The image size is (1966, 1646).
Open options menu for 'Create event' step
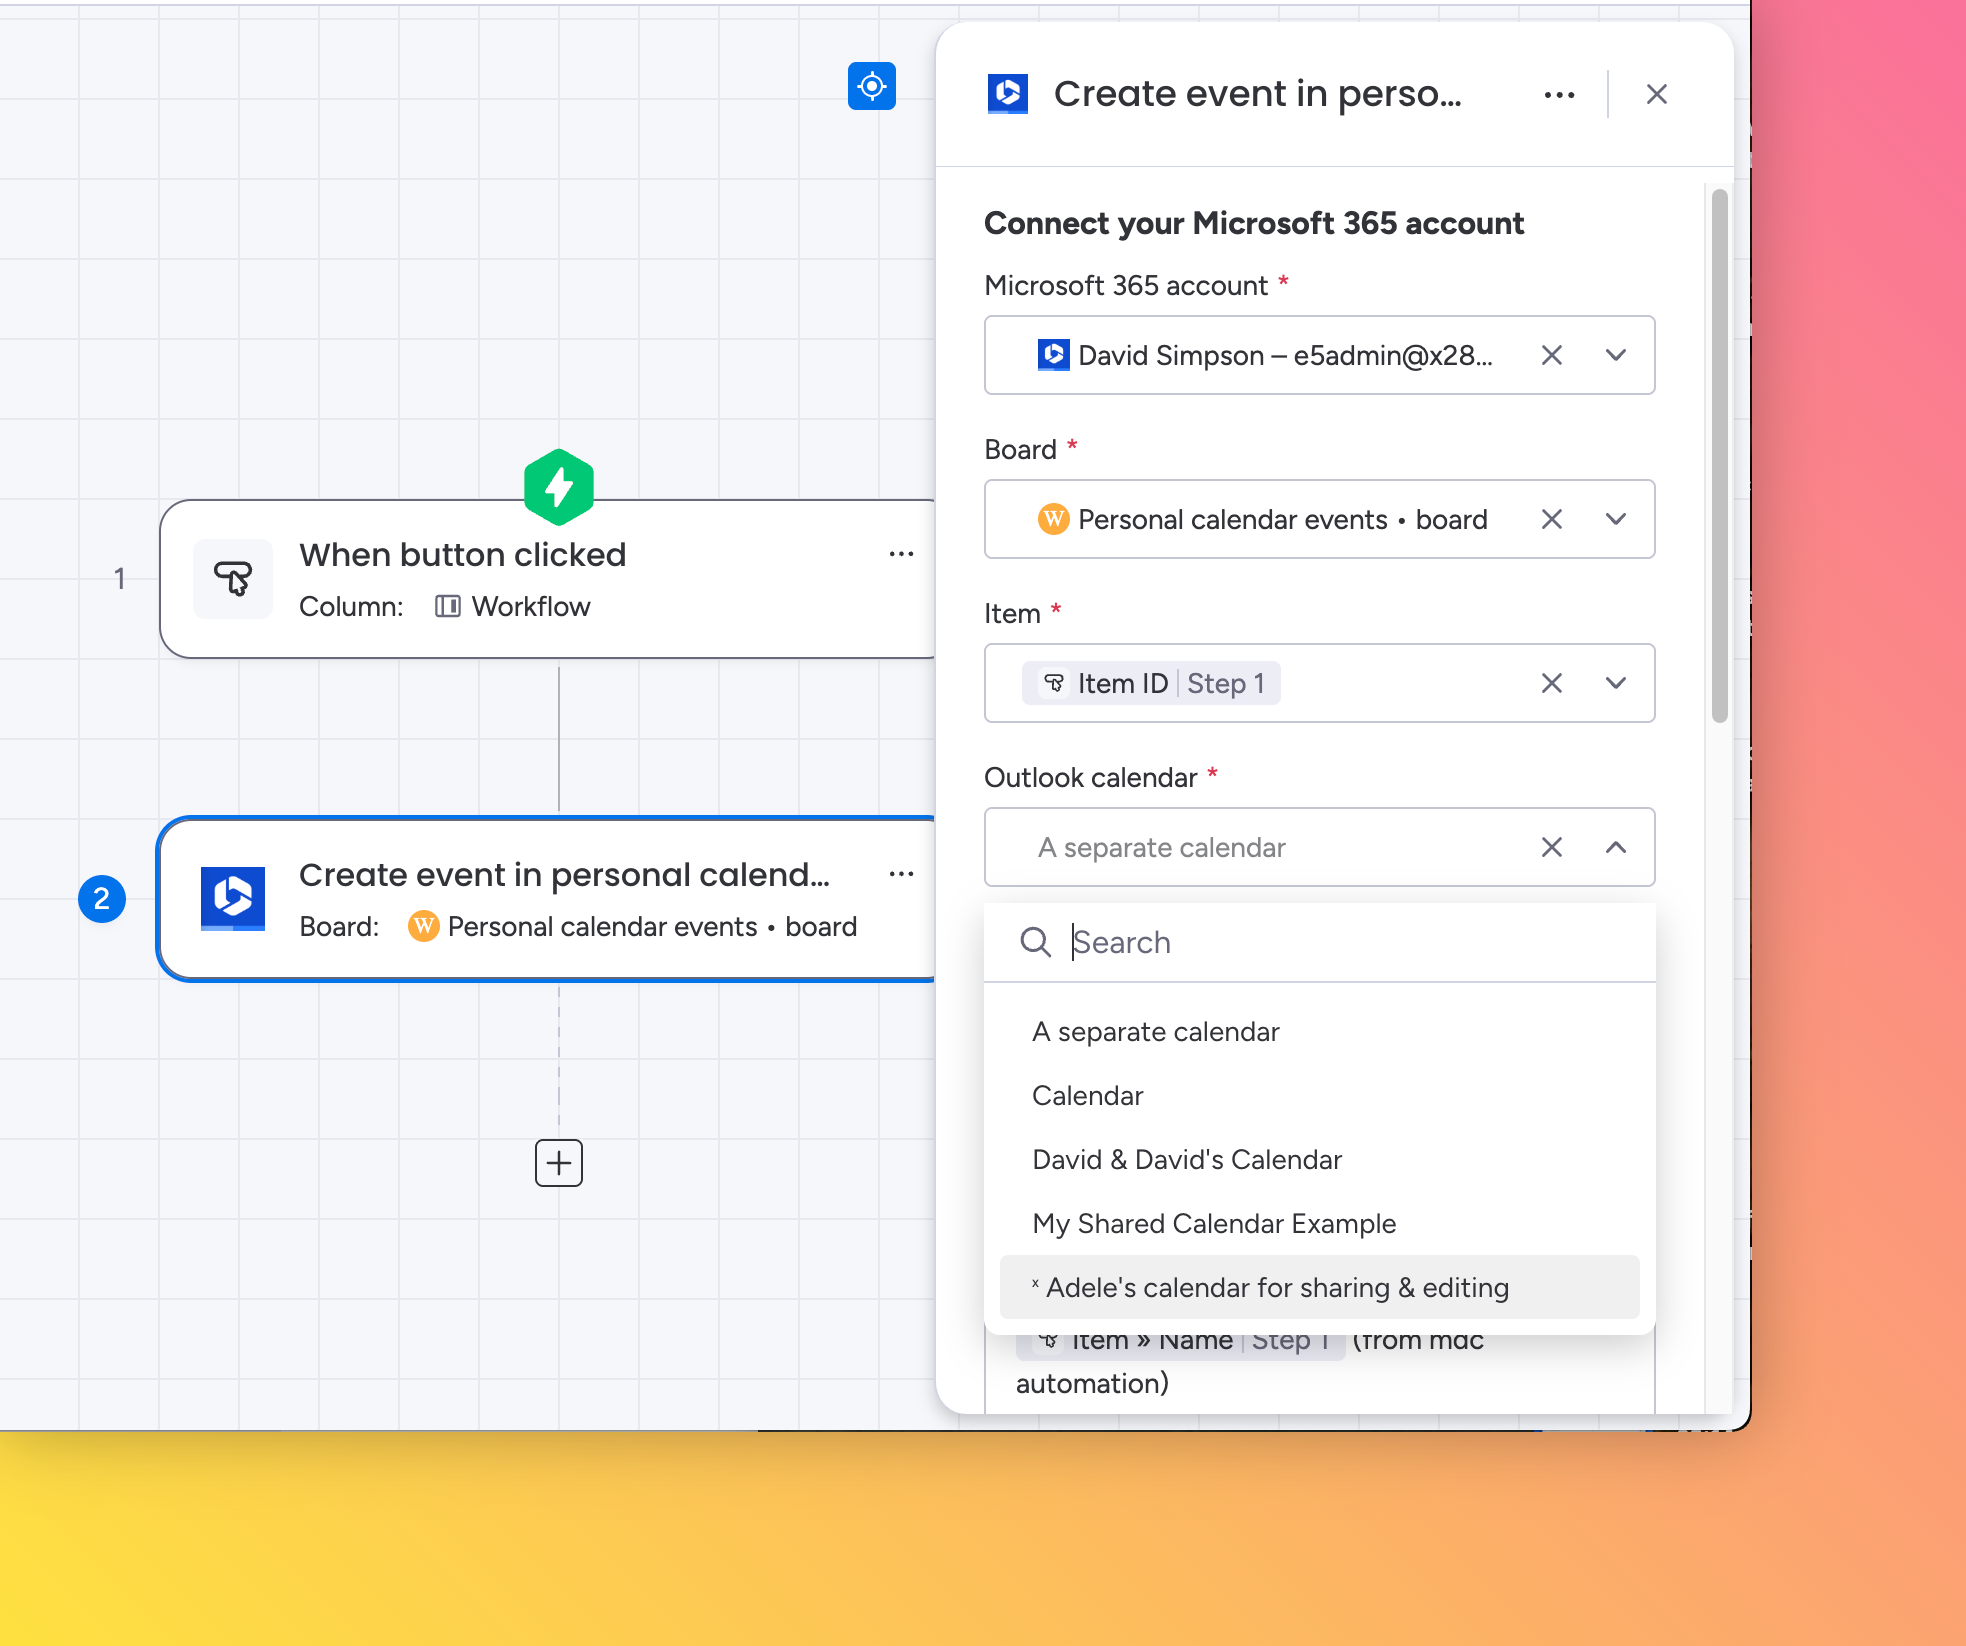click(x=901, y=874)
